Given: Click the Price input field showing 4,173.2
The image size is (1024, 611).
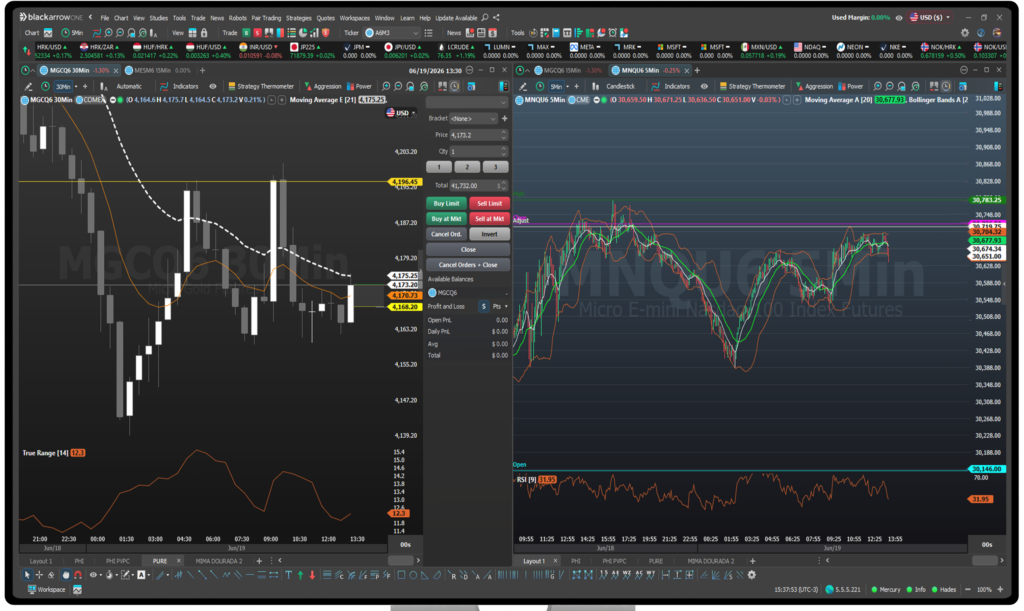Looking at the screenshot, I should click(478, 135).
